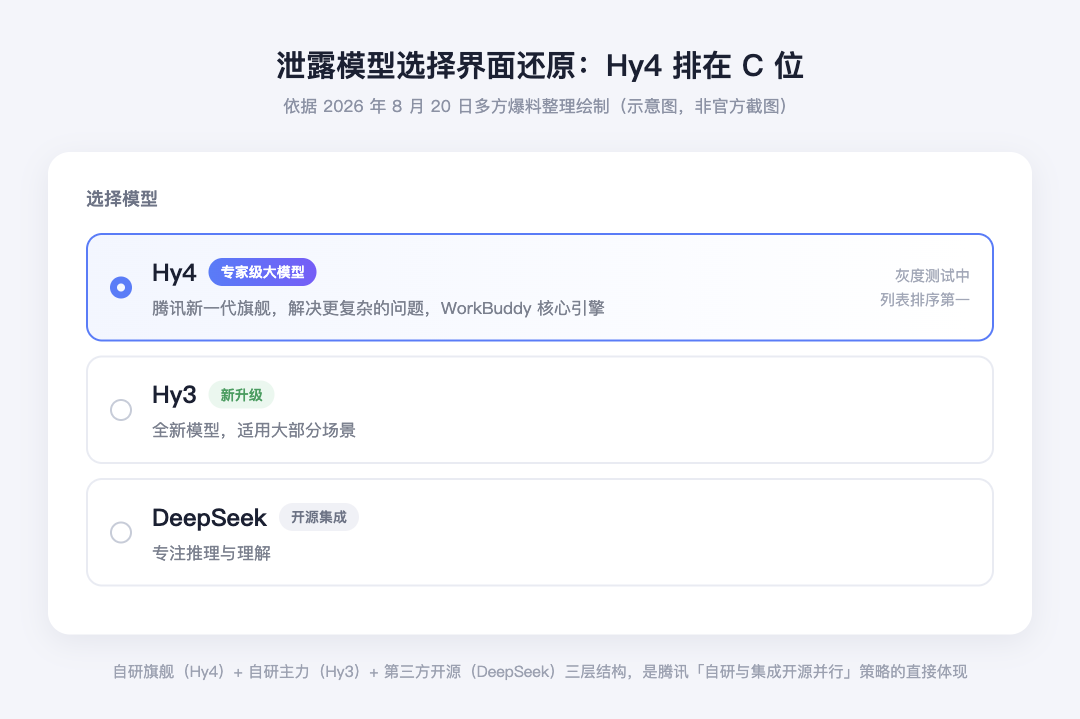Click the Hy4 description mentioning WorkBuddy 核心引擎
The image size is (1080, 719).
(378, 308)
